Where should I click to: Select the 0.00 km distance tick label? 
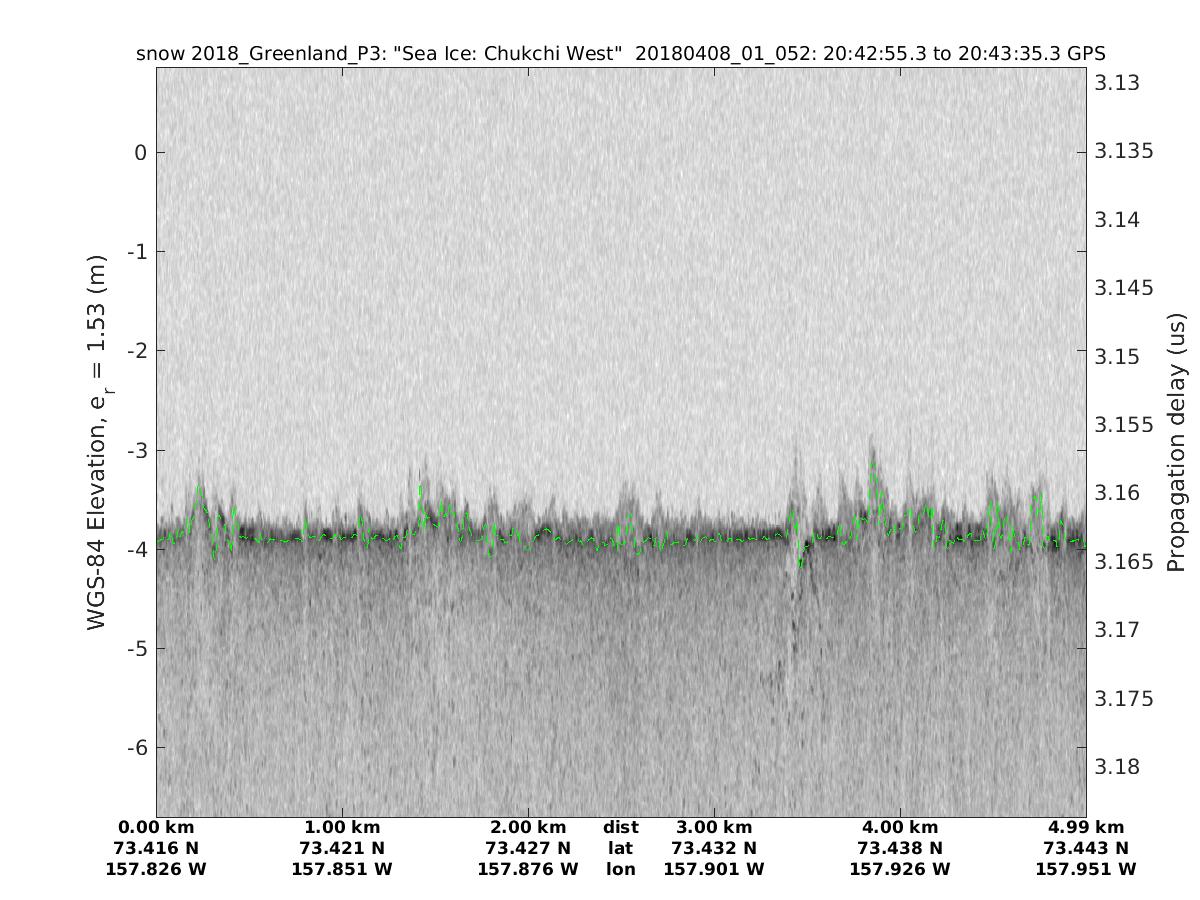pos(156,827)
